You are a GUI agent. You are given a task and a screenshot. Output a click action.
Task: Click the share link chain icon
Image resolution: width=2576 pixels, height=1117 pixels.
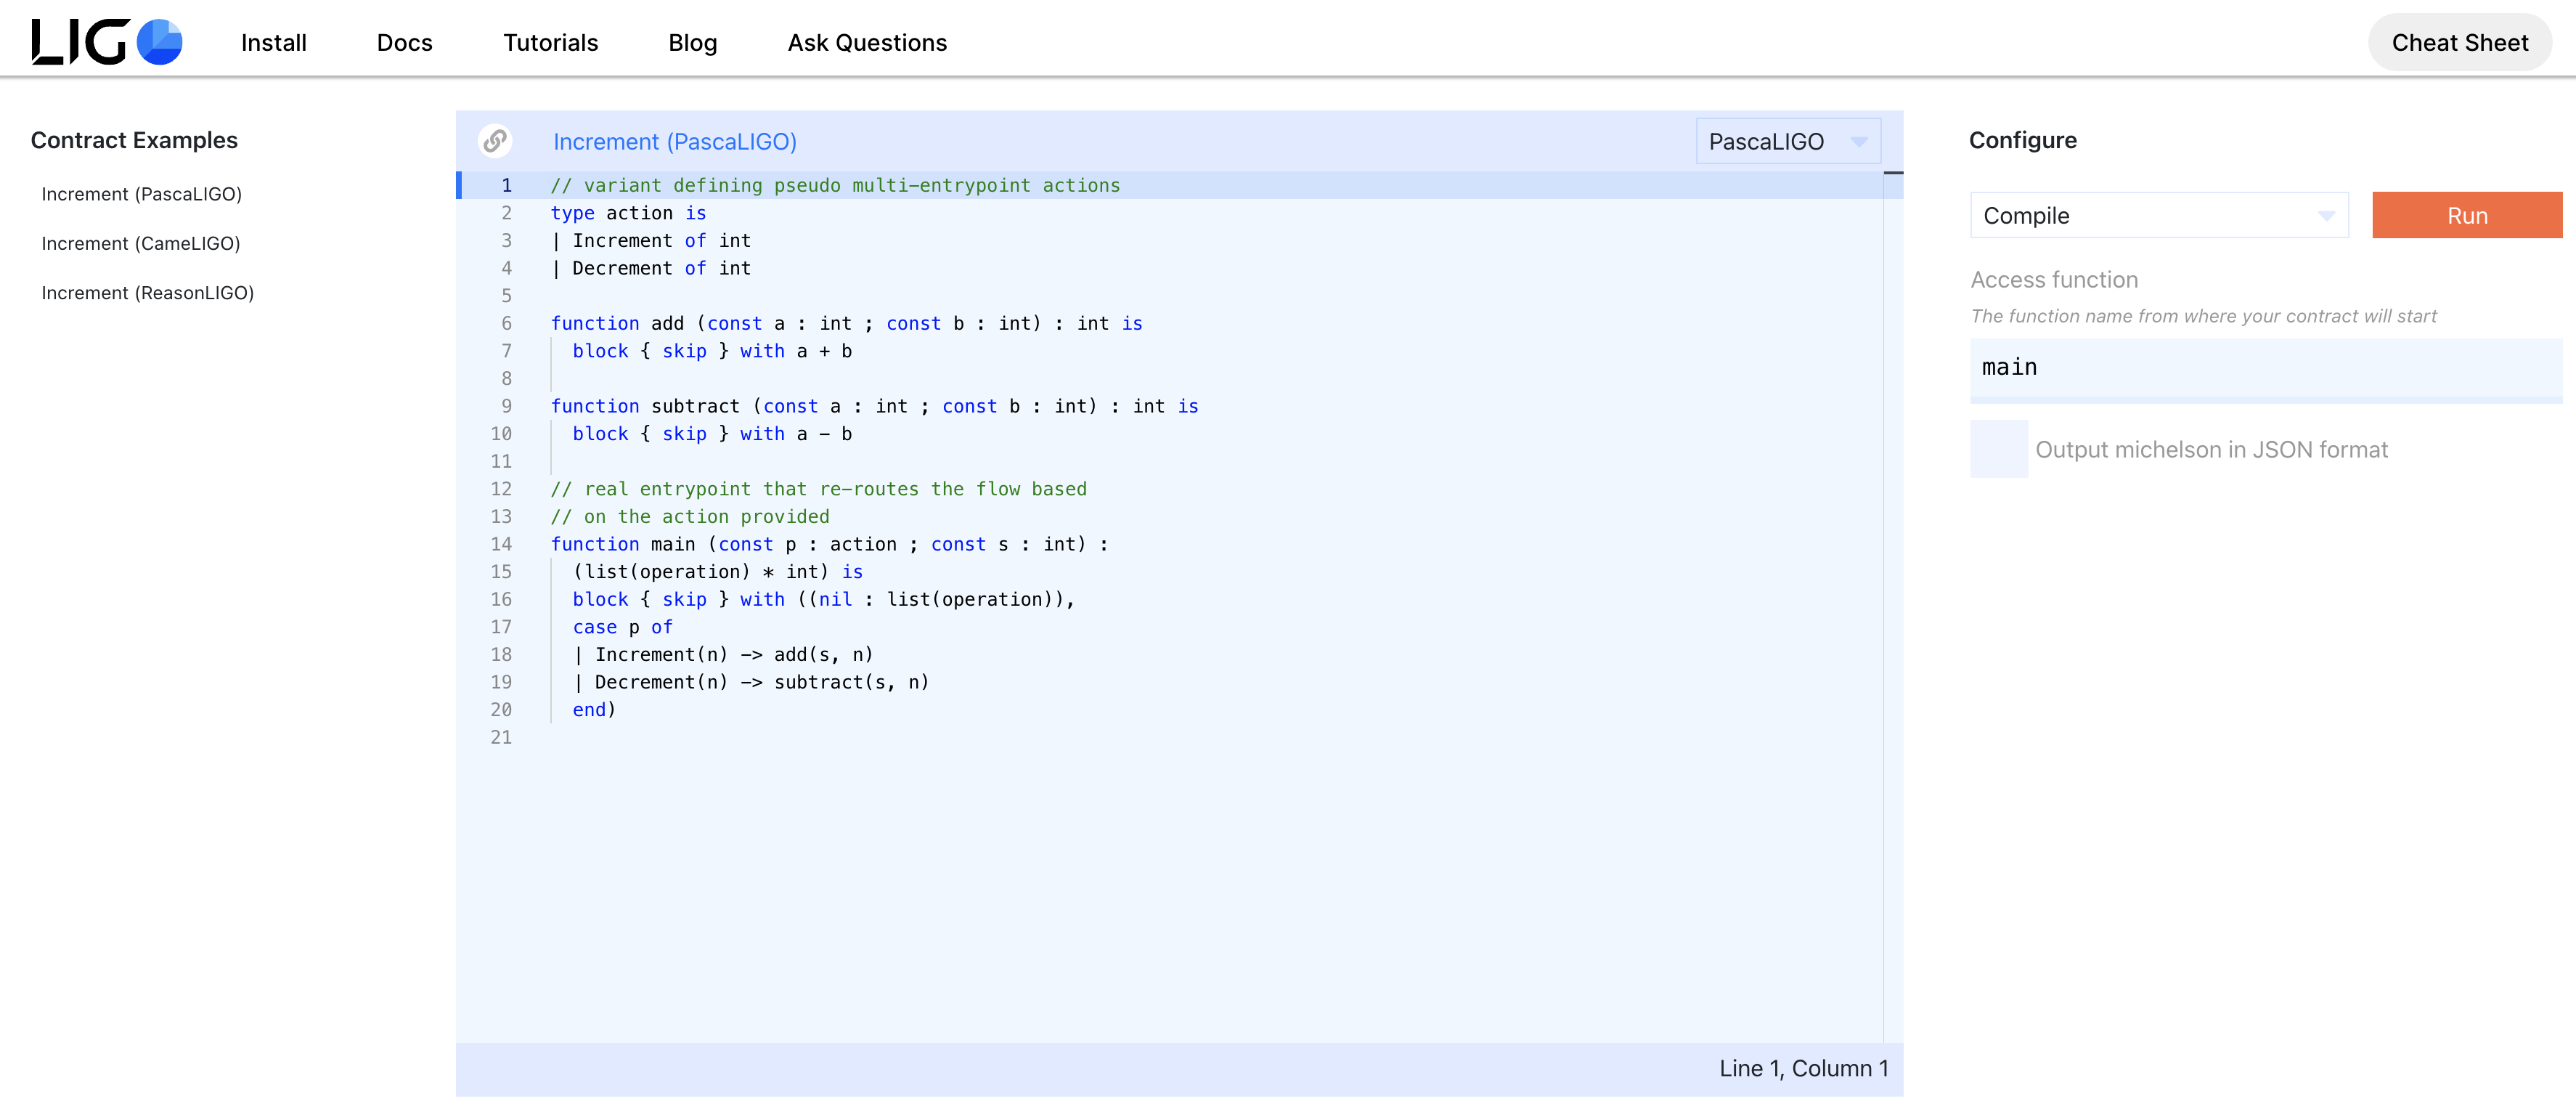pos(494,141)
